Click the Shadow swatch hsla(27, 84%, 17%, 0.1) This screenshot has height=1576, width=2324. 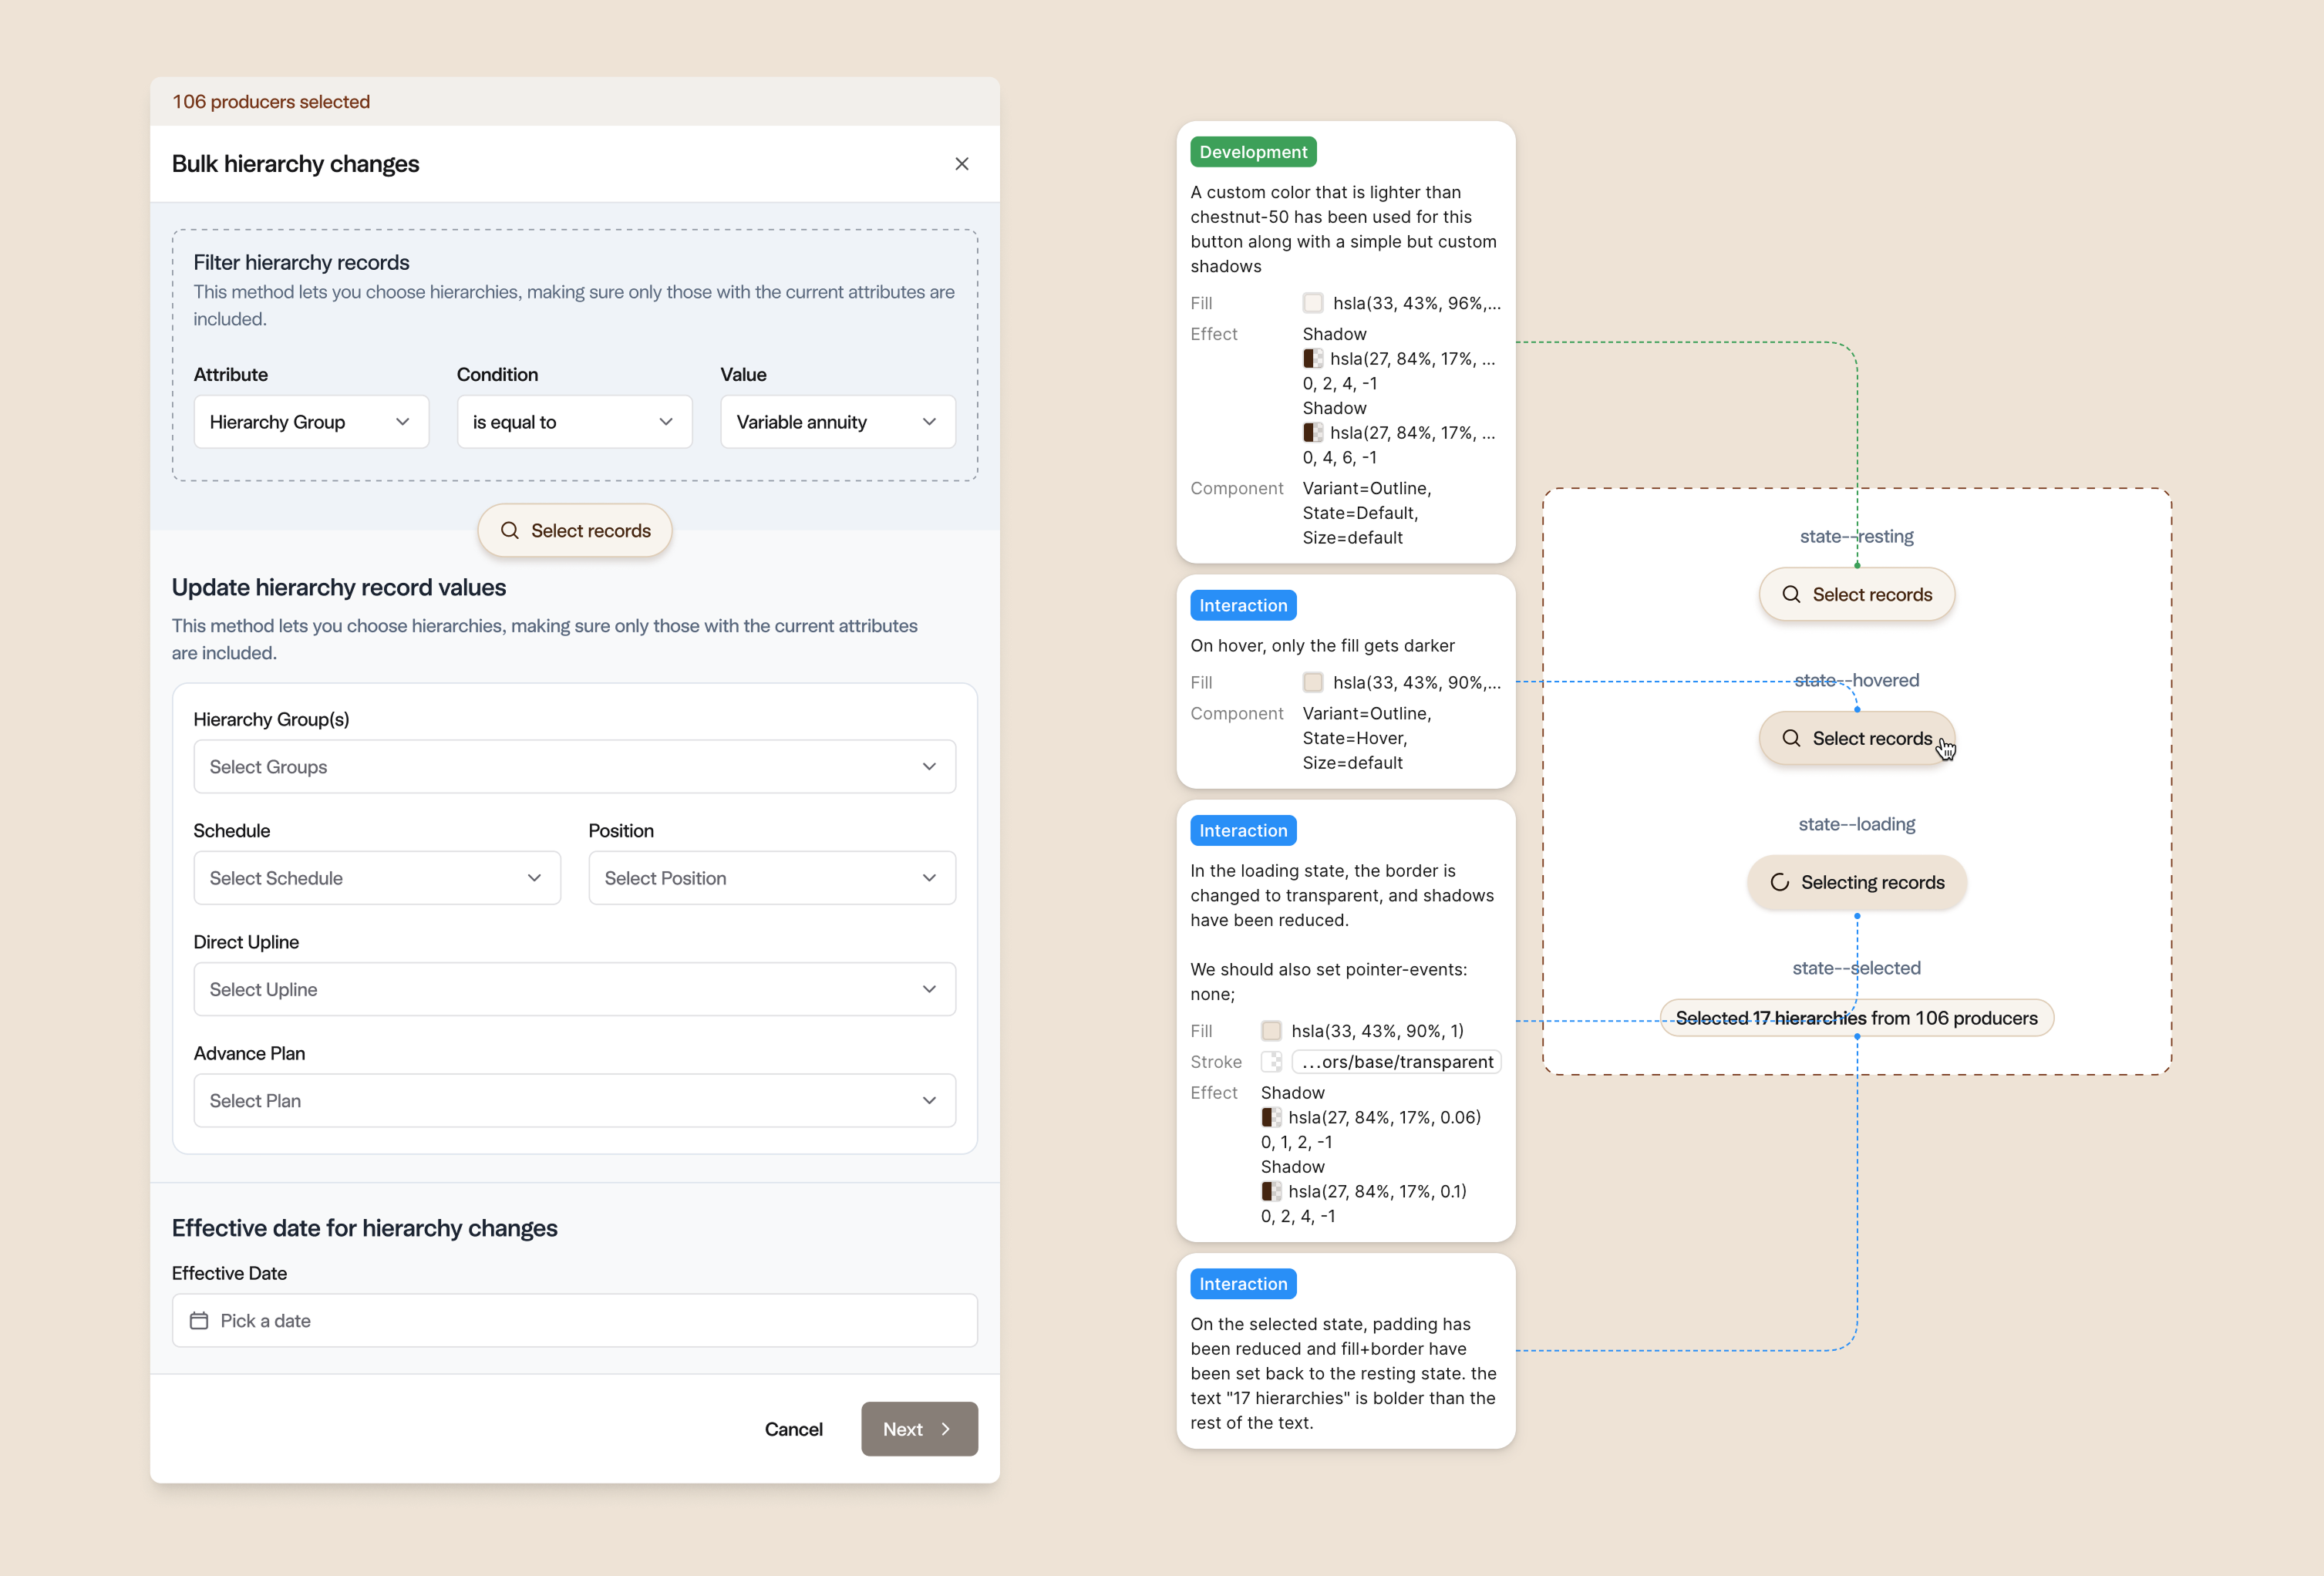point(1271,1192)
